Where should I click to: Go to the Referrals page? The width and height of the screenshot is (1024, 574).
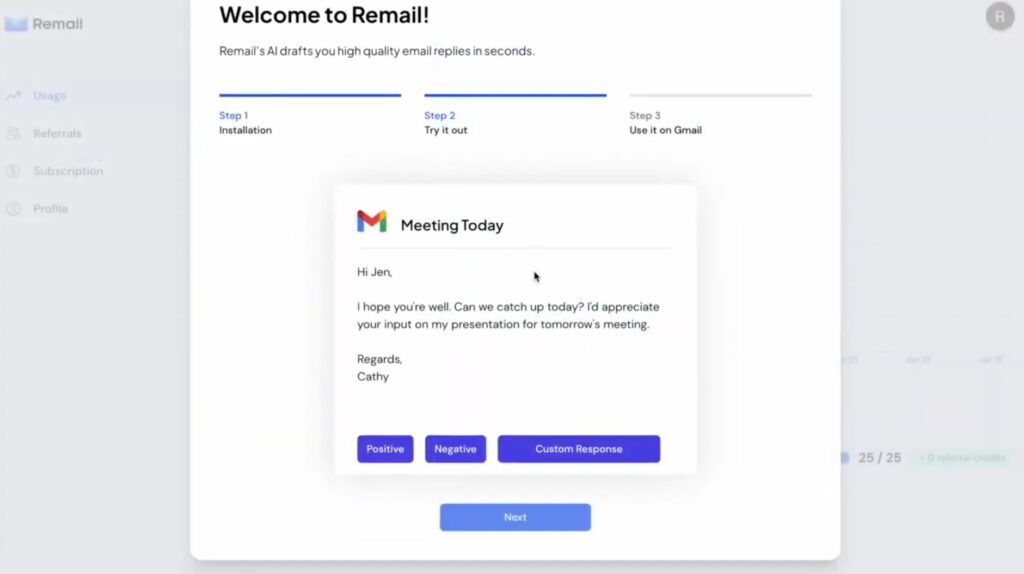coord(57,133)
